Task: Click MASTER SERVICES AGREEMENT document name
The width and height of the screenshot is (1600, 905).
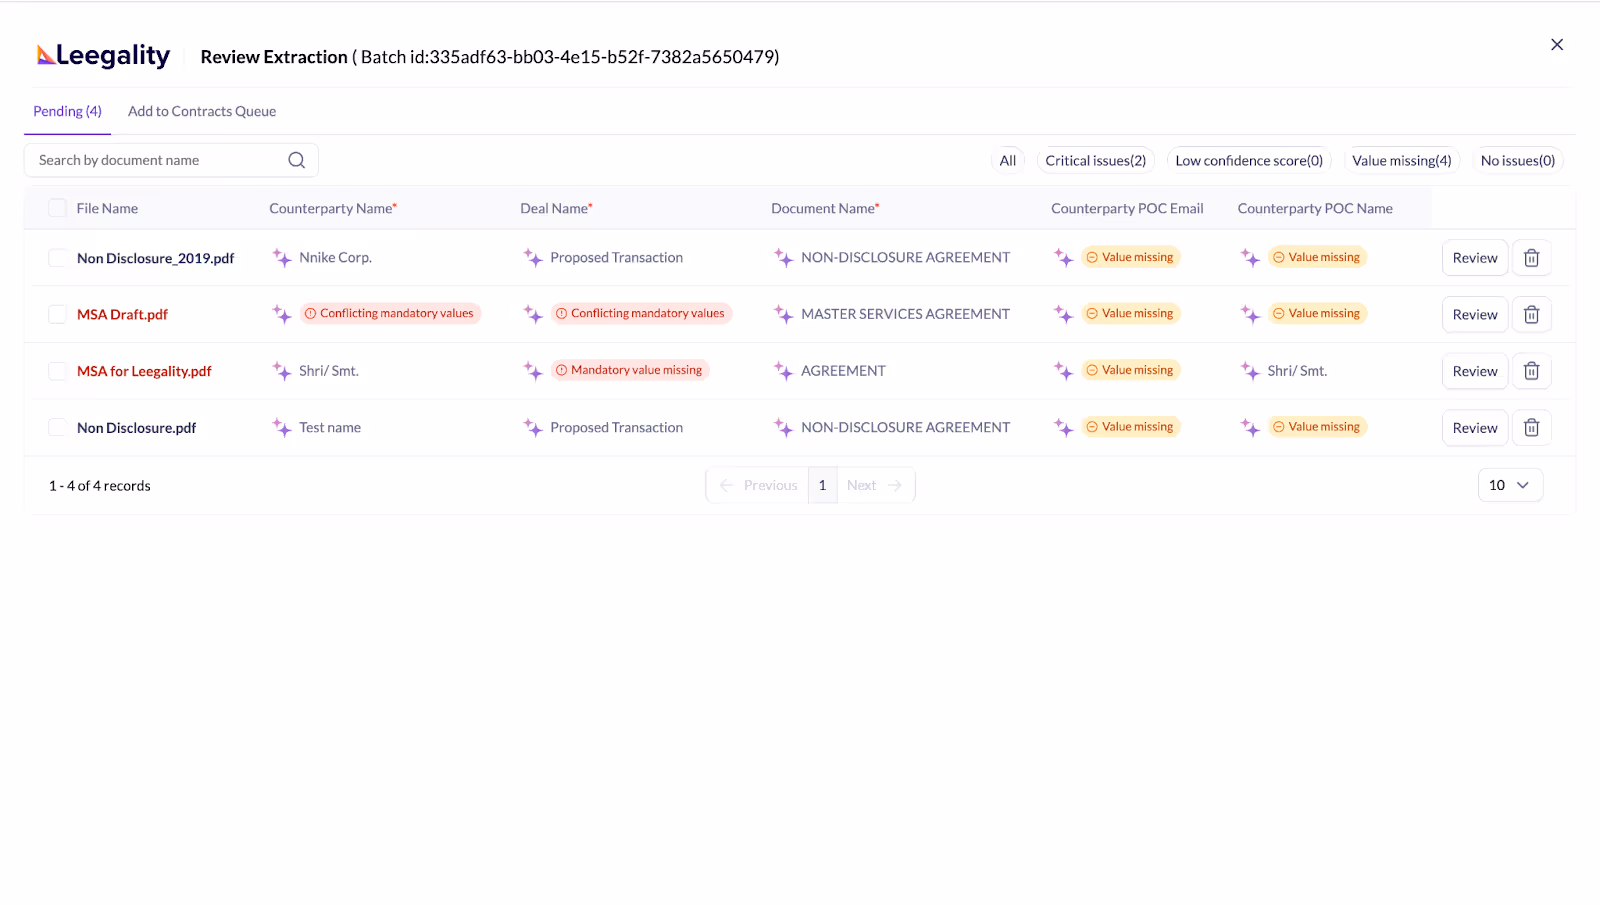Action: (905, 314)
